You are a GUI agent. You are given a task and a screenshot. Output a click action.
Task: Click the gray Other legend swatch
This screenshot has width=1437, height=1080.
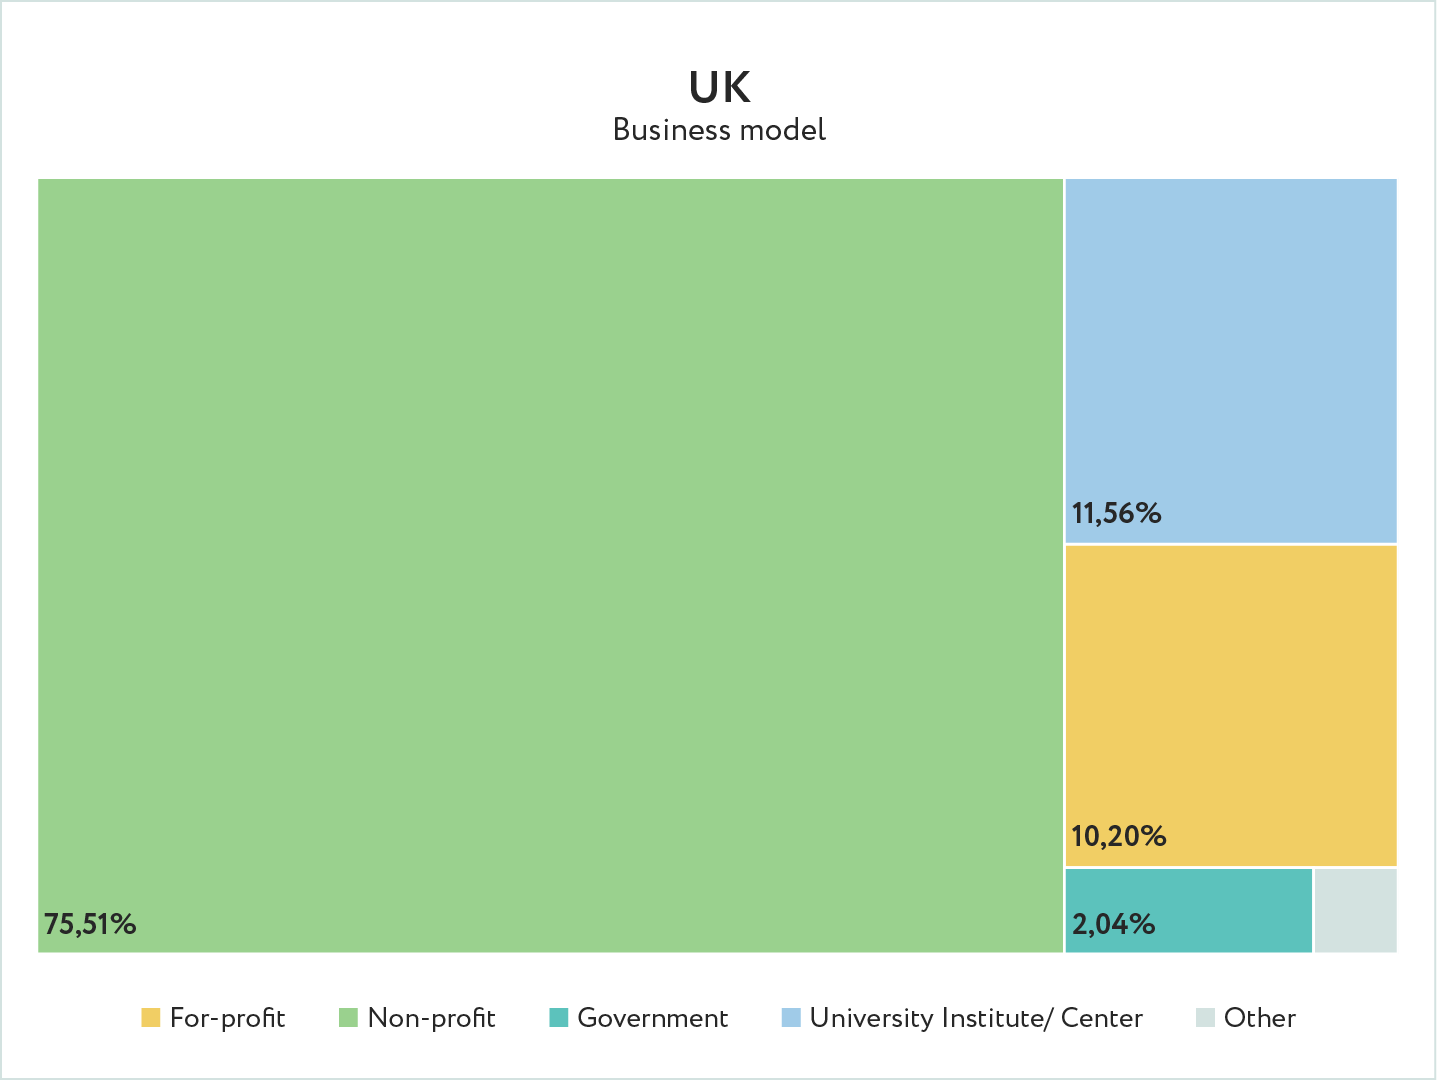click(x=1205, y=1018)
